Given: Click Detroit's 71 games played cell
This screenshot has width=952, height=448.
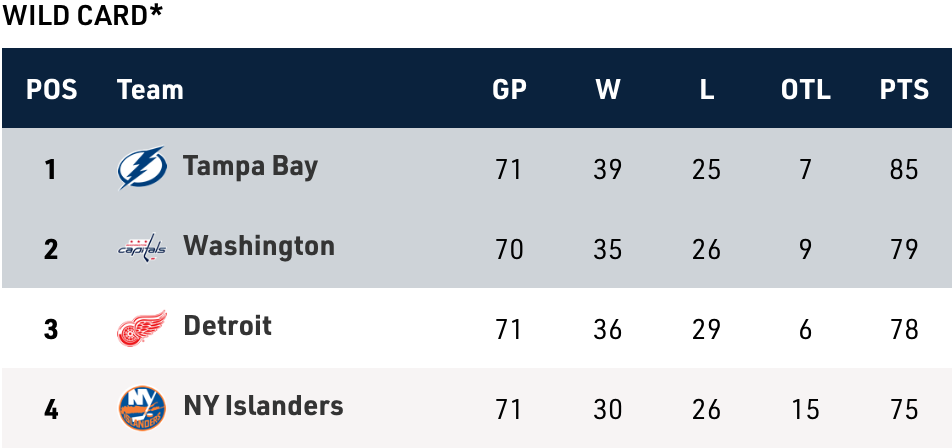Looking at the screenshot, I should point(509,329).
